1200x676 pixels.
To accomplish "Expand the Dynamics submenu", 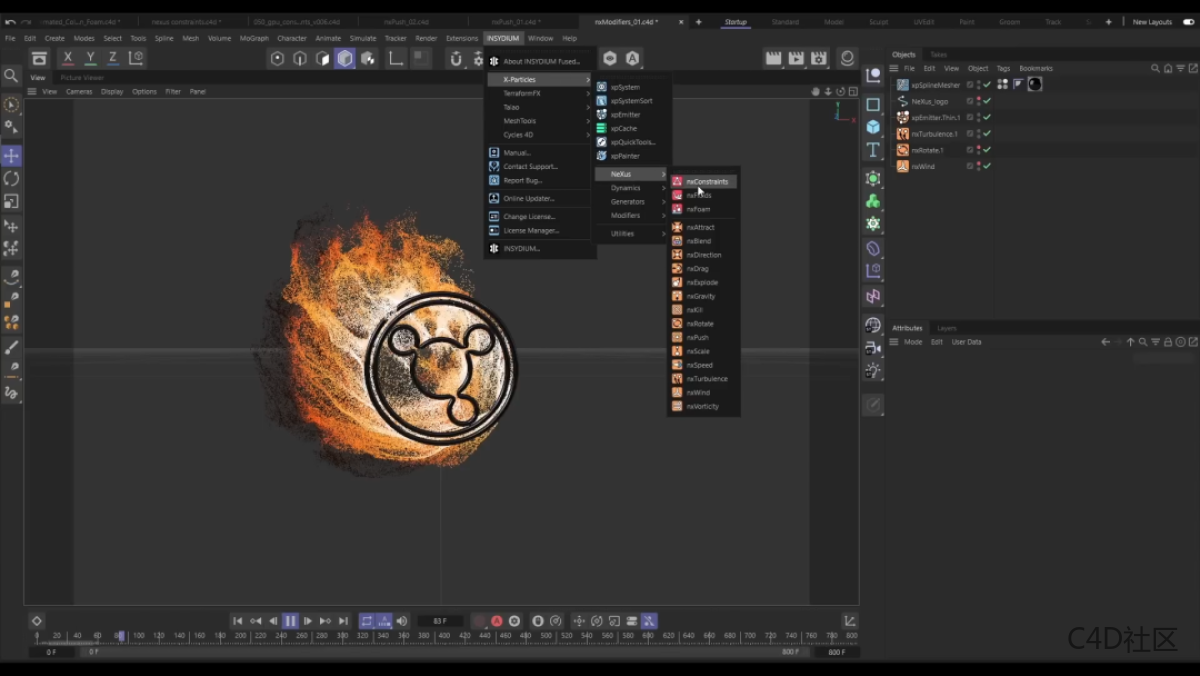I will pos(627,188).
